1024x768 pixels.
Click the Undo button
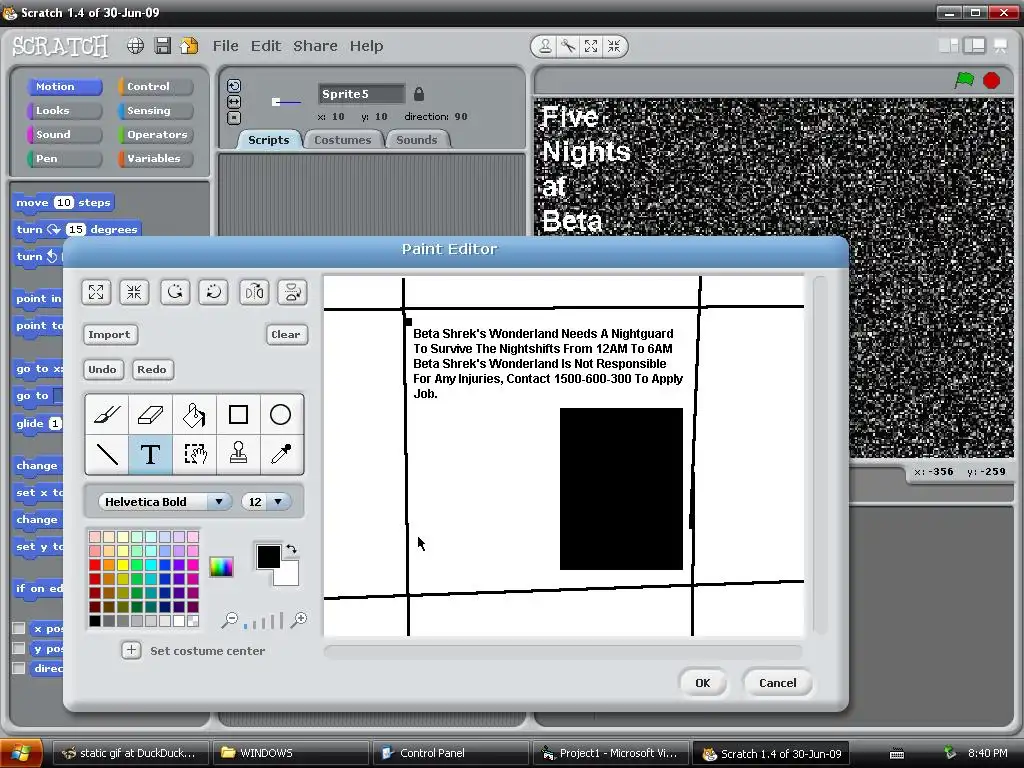[x=103, y=369]
